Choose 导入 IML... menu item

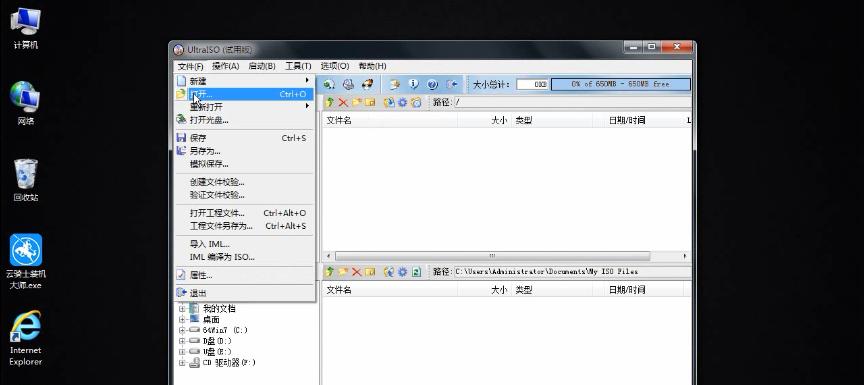click(244, 244)
